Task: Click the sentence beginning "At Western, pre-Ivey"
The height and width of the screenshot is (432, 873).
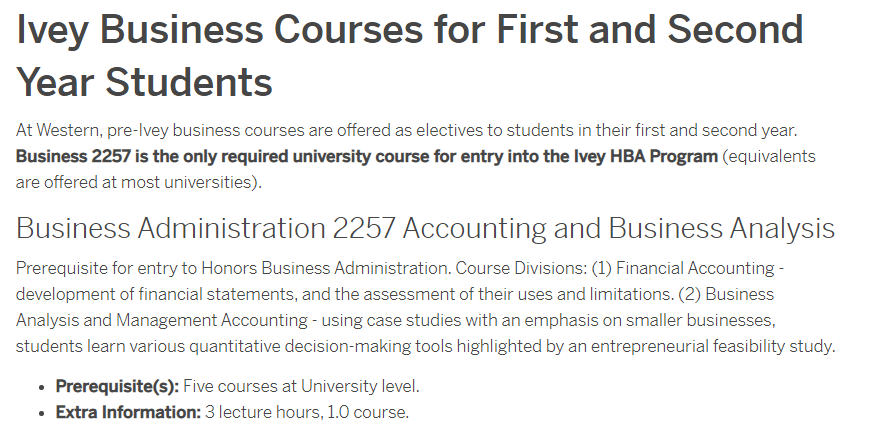Action: 406,130
